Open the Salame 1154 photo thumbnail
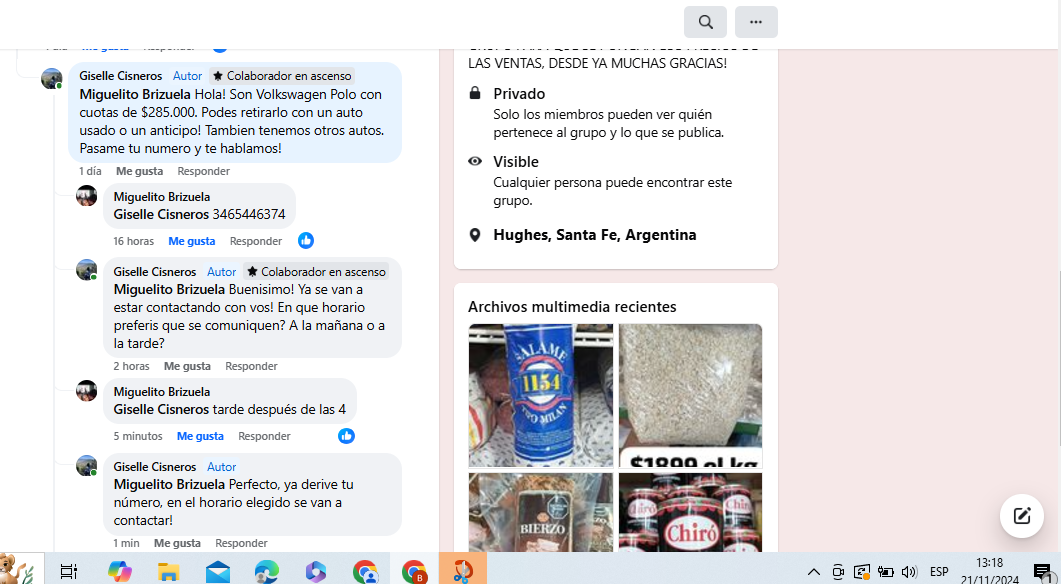 pyautogui.click(x=540, y=395)
